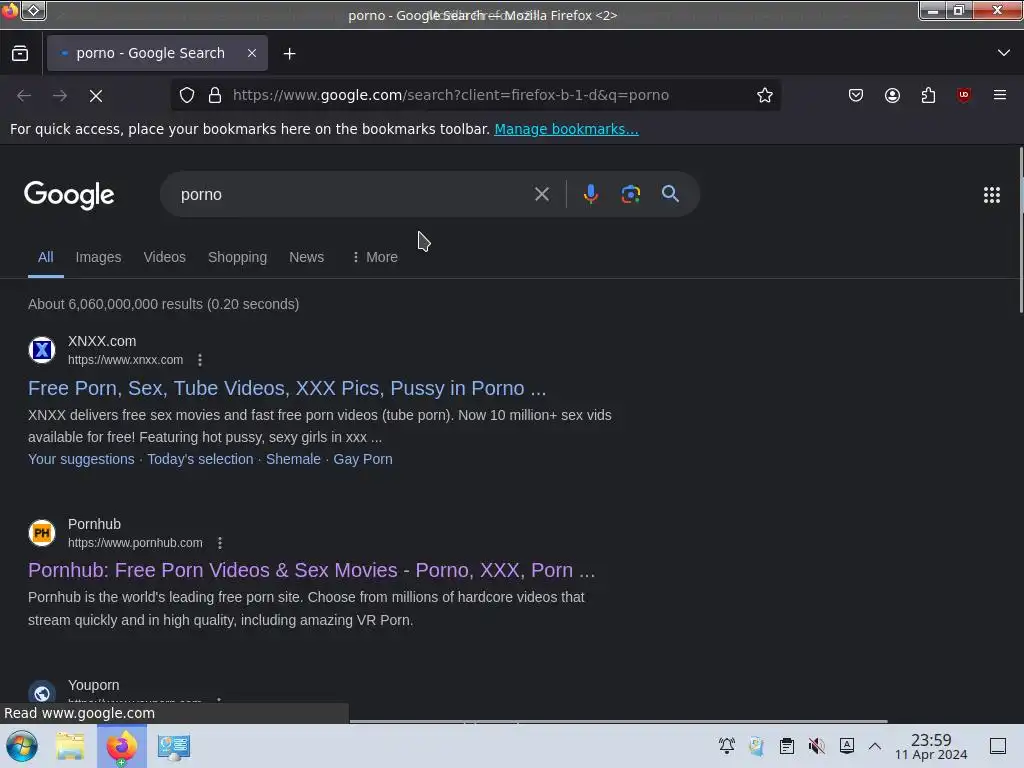Switch to the News tab

pyautogui.click(x=306, y=257)
